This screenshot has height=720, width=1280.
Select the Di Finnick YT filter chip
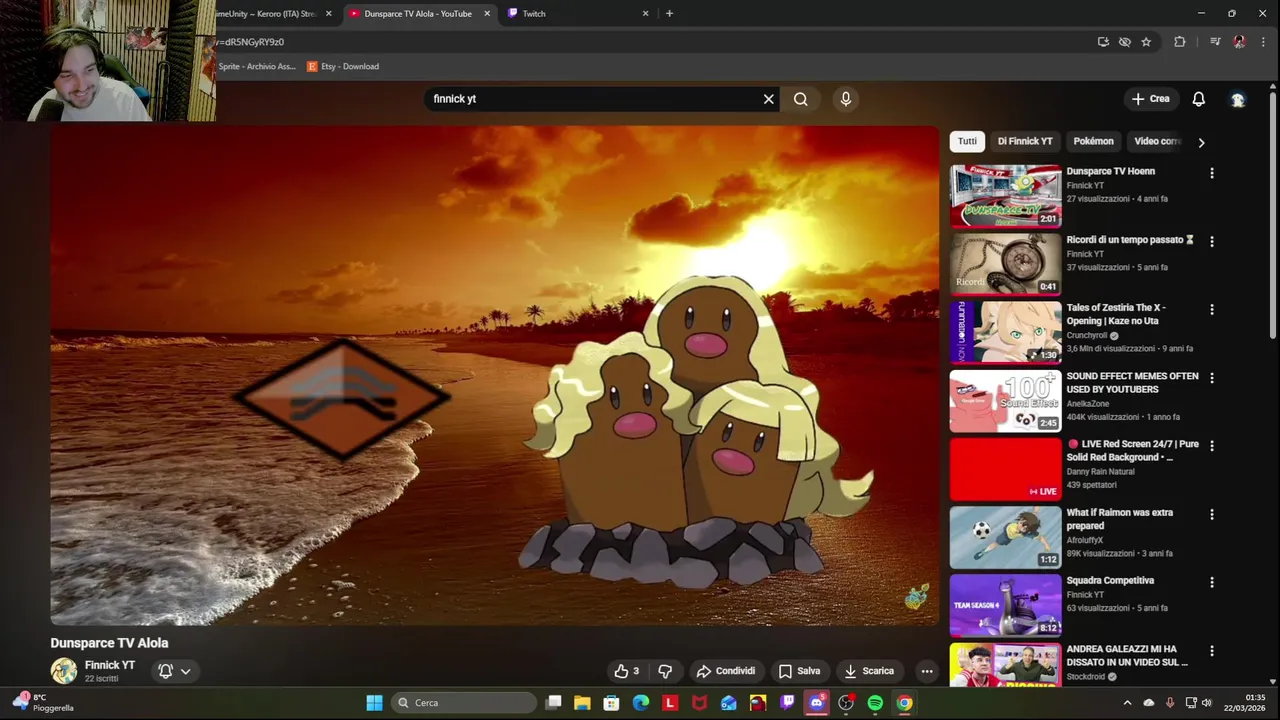click(x=1025, y=141)
